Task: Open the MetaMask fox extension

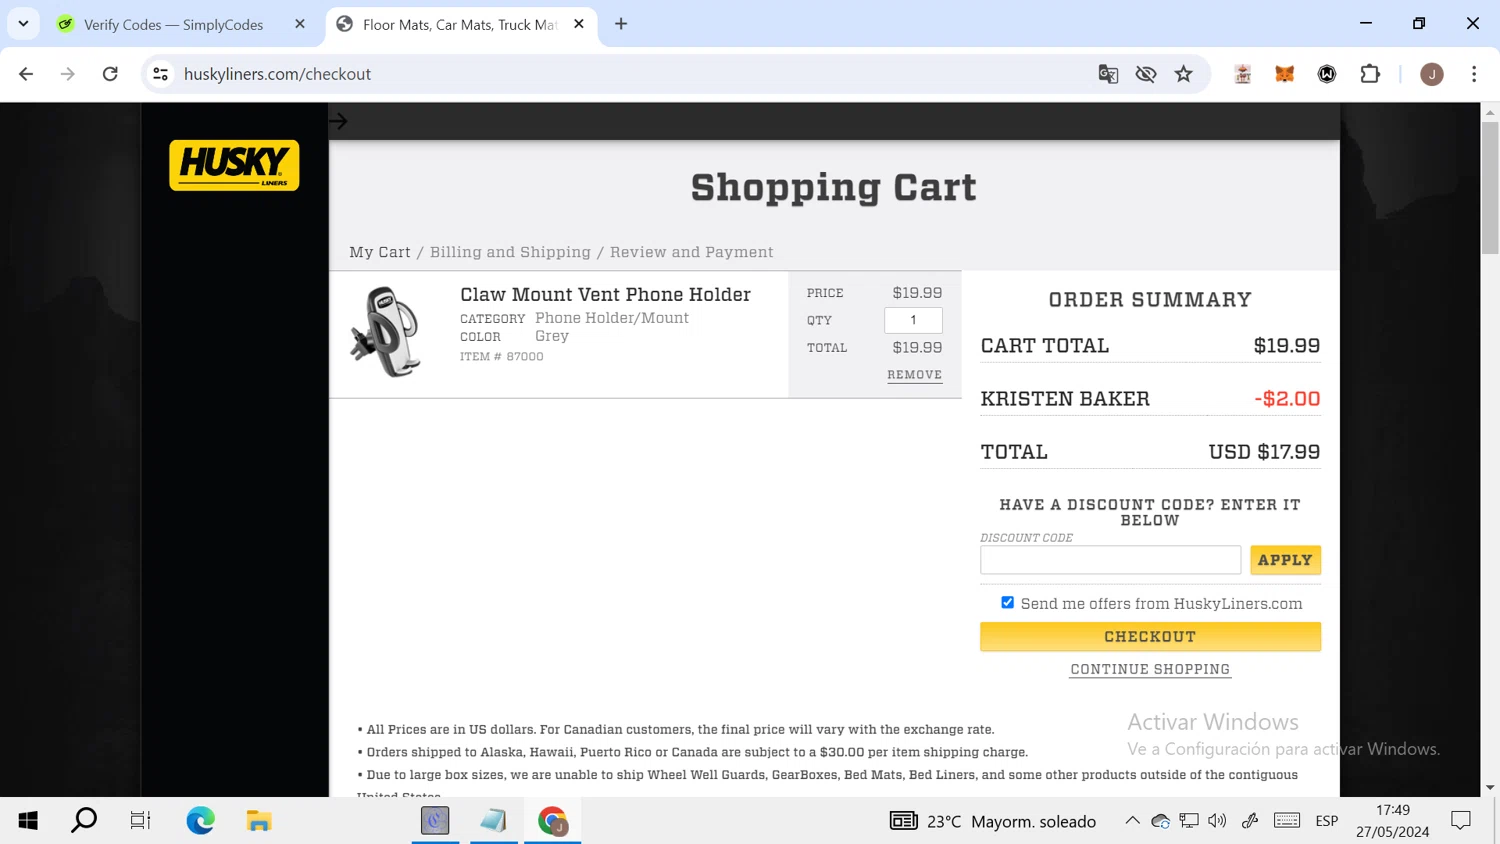Action: (1285, 74)
